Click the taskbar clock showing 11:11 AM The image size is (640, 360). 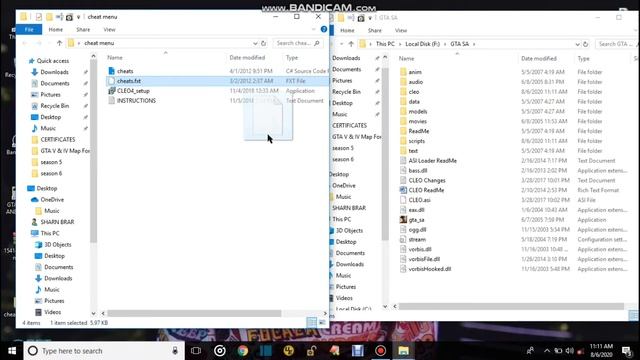[601, 351]
